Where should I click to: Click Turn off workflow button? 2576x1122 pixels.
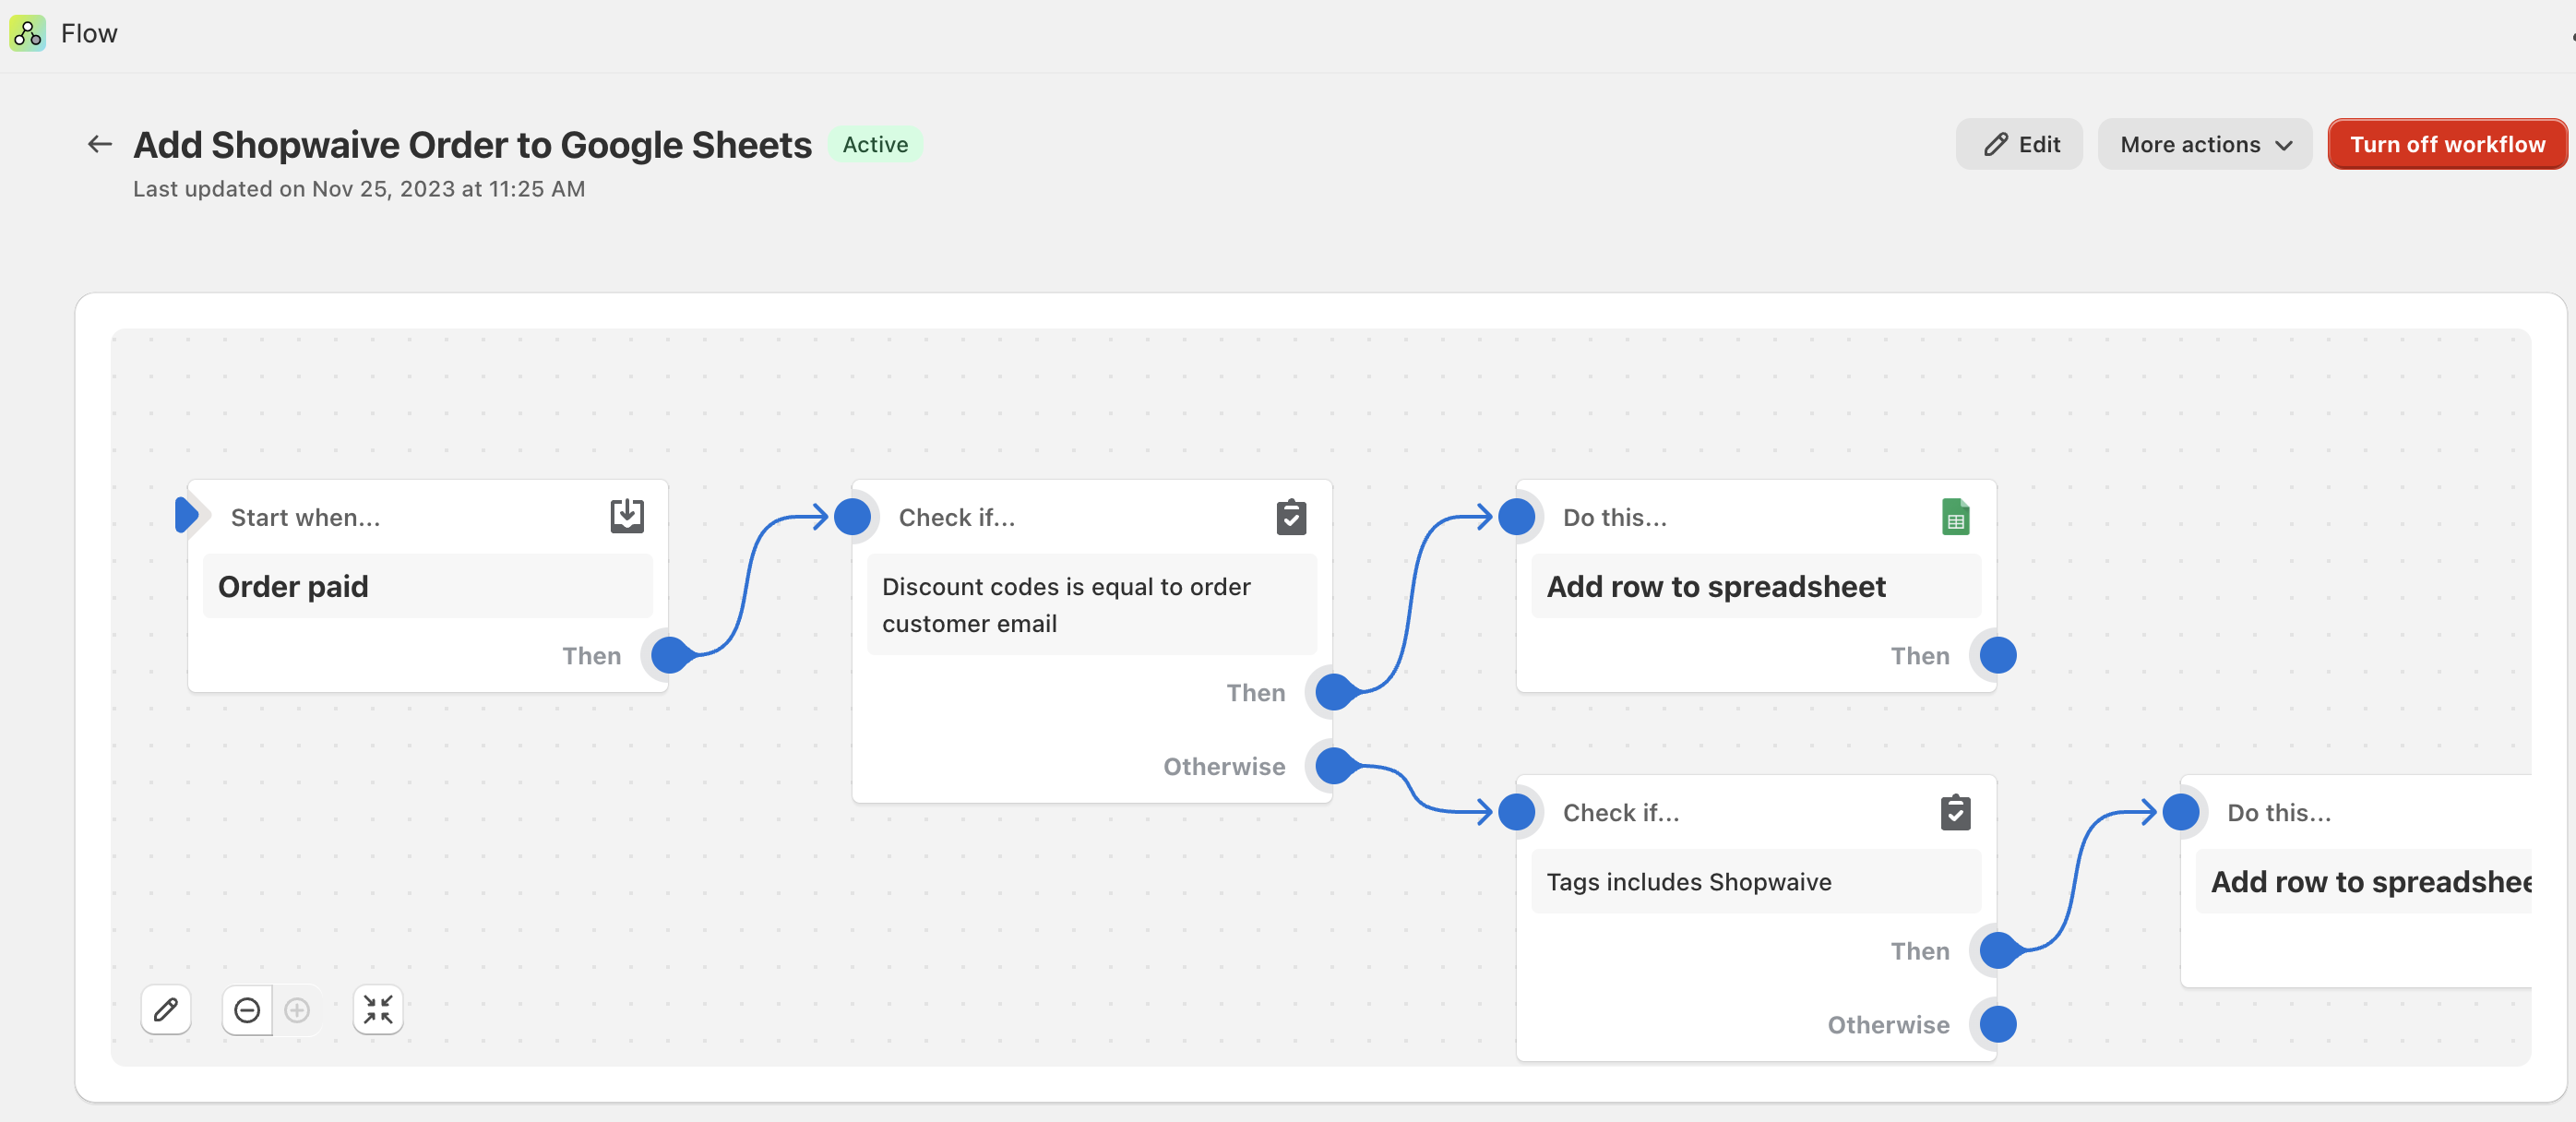(x=2447, y=144)
